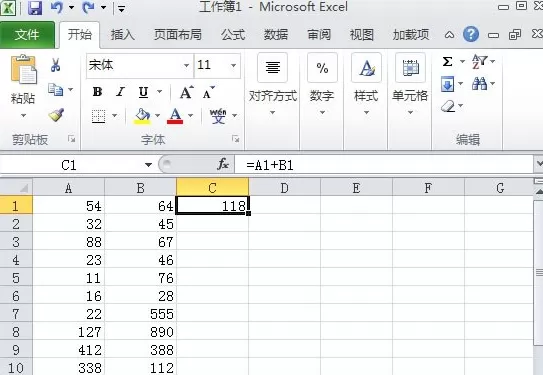Switch to the 公式 ribbon tab
543x375 pixels.
233,35
